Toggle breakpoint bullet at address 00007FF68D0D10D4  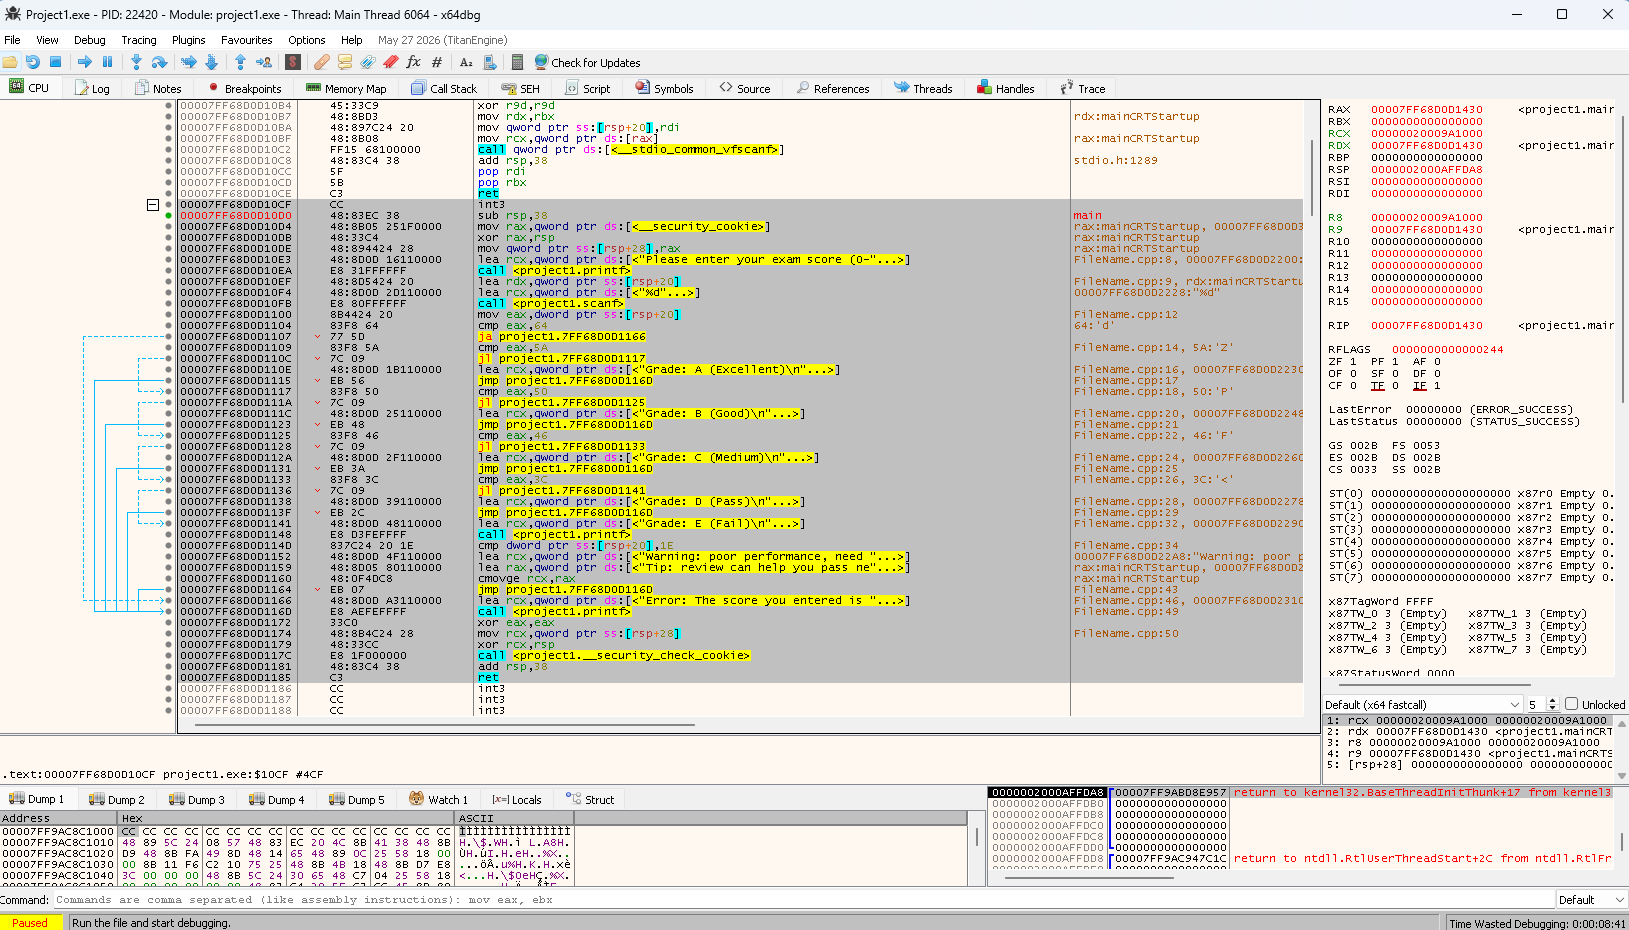point(168,226)
